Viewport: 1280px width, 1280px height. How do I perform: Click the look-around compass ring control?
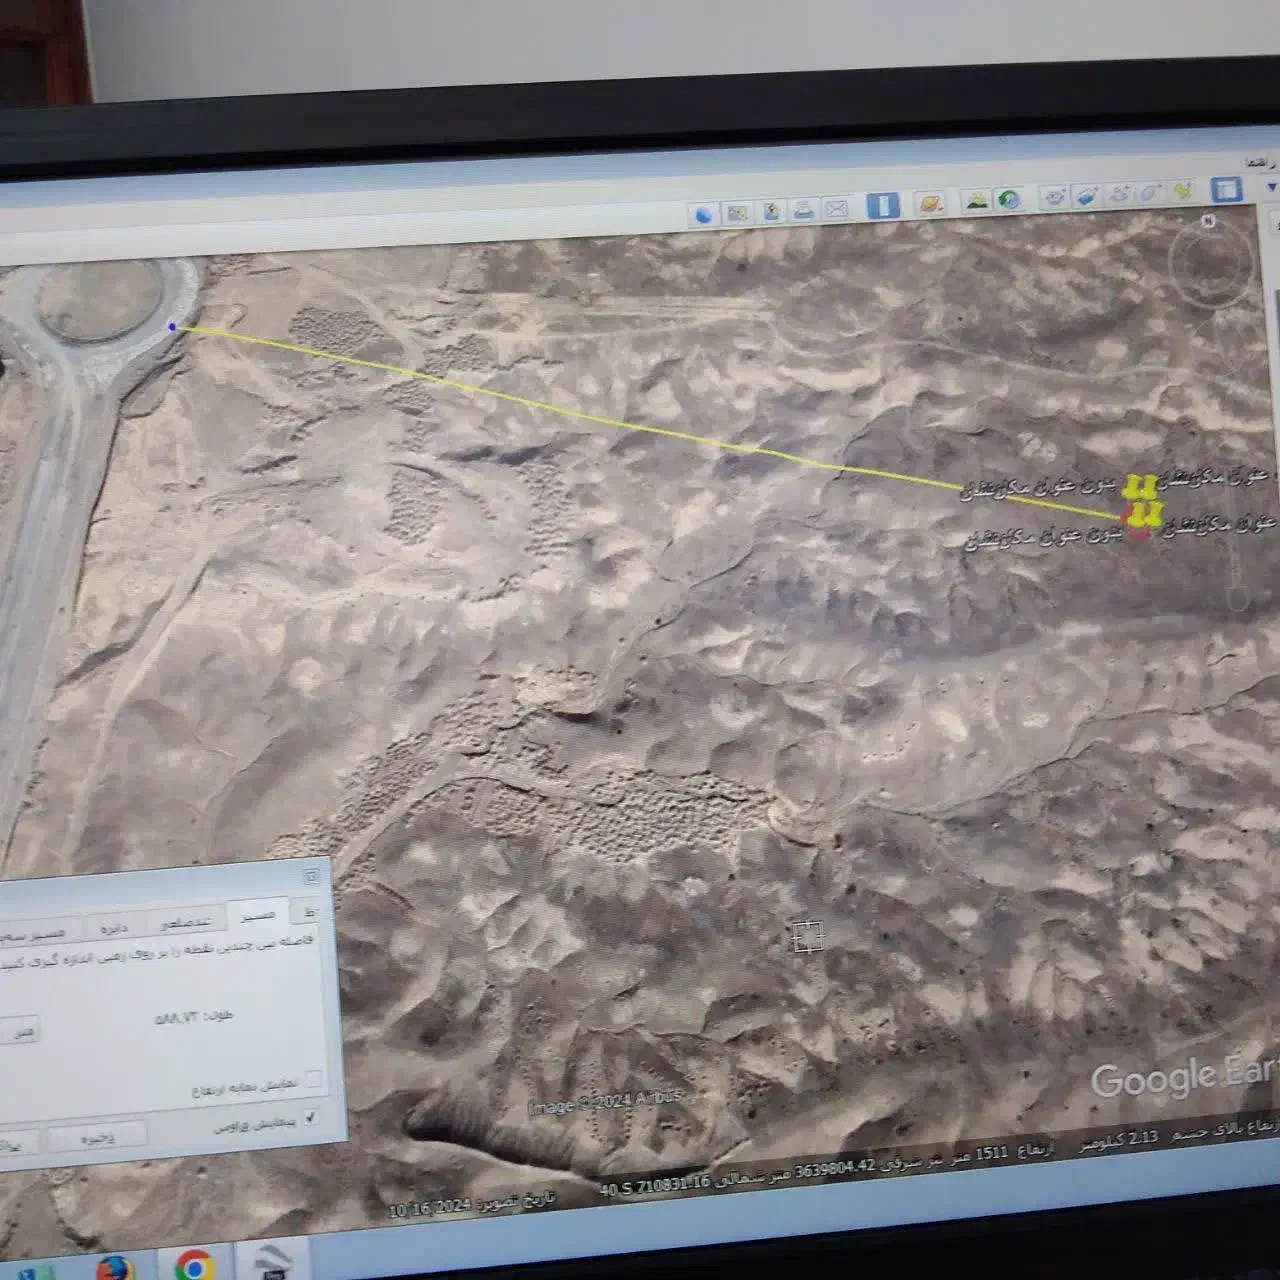click(x=1213, y=266)
